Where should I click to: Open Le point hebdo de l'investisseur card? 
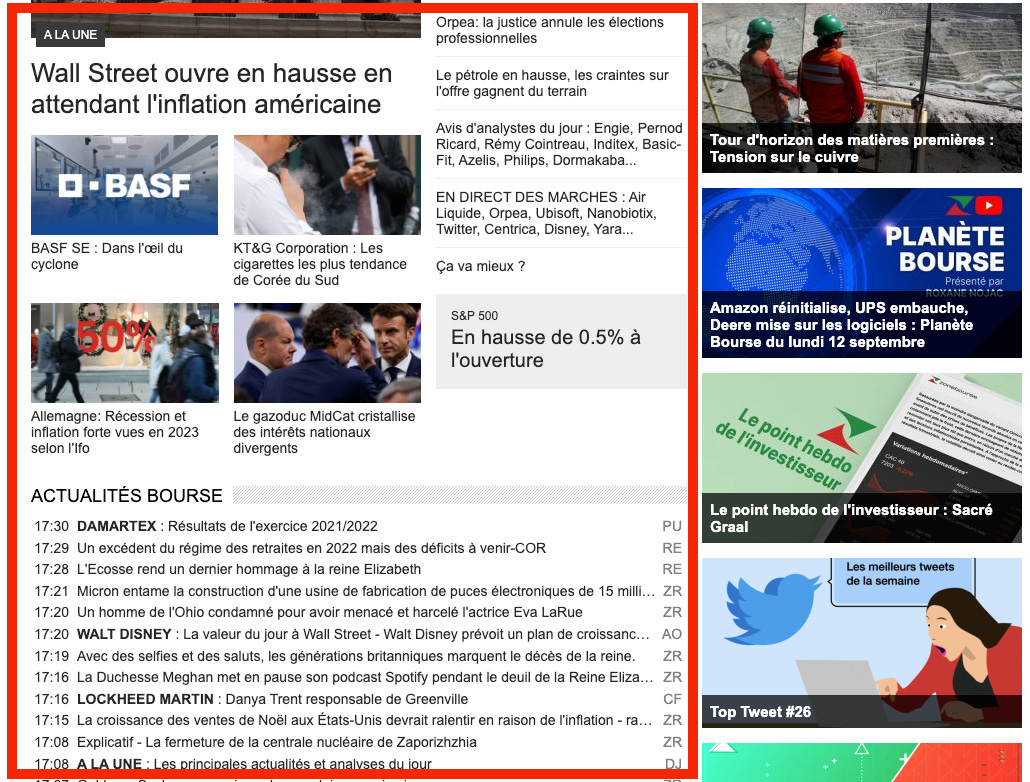[862, 458]
